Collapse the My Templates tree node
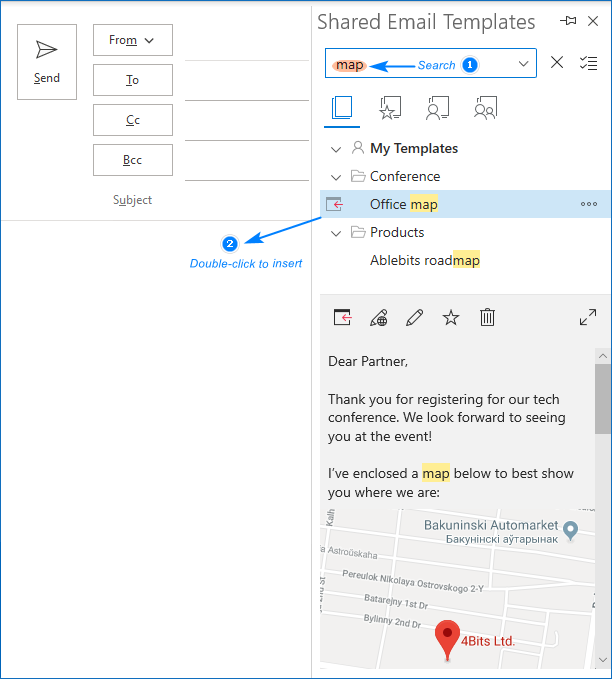The height and width of the screenshot is (679, 612). 336,148
